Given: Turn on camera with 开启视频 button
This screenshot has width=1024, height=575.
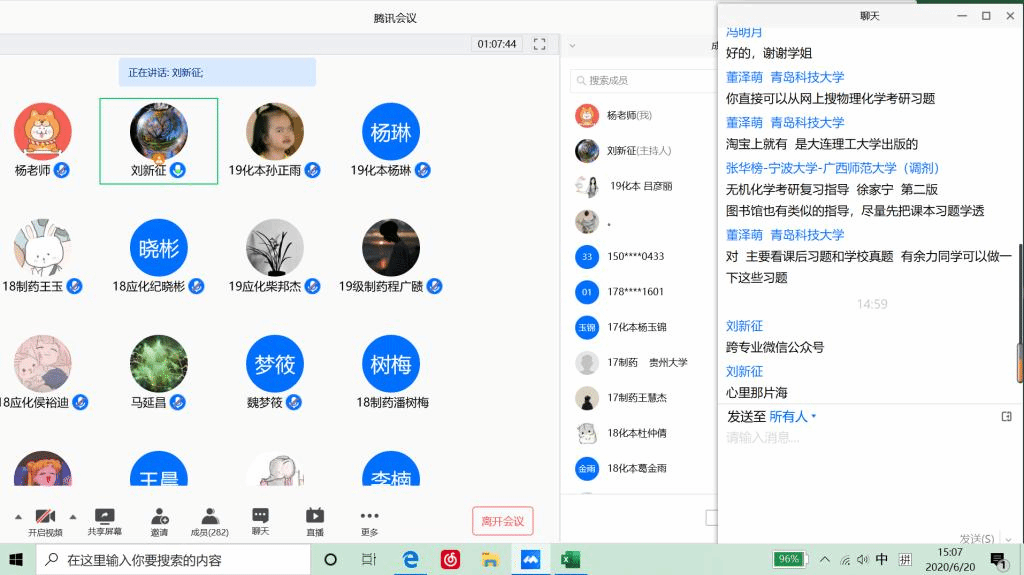Looking at the screenshot, I should coord(45,520).
